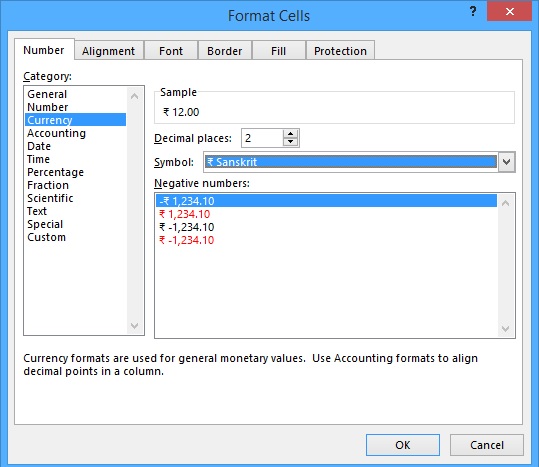Go to the Border tab
Image resolution: width=539 pixels, height=467 pixels.
pyautogui.click(x=224, y=51)
